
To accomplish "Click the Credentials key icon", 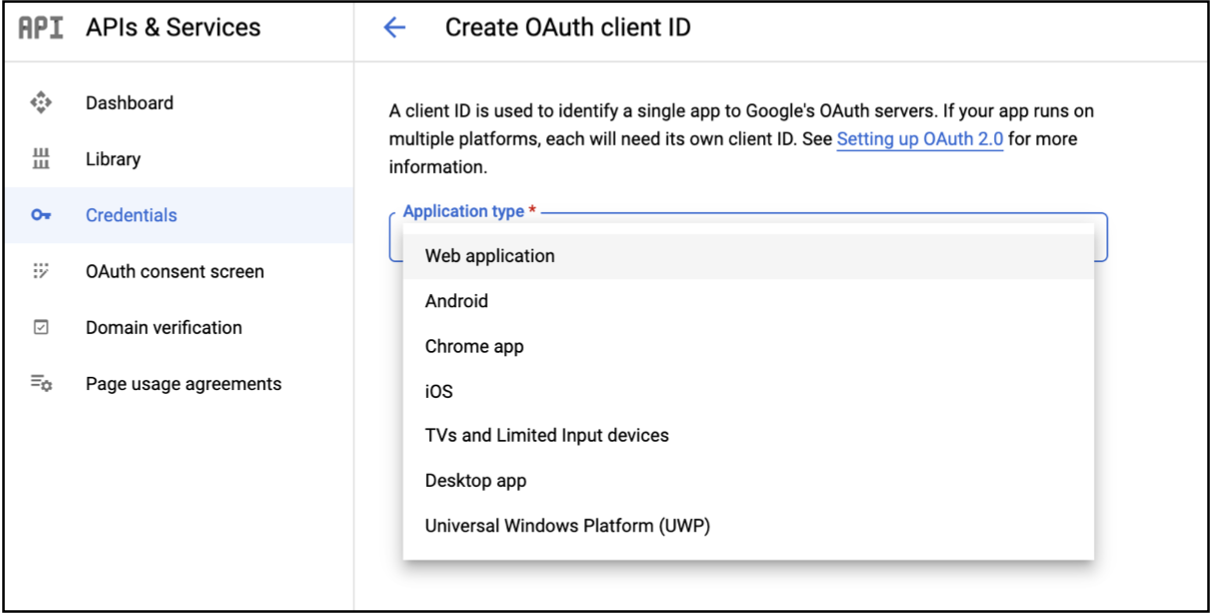I will coord(41,215).
